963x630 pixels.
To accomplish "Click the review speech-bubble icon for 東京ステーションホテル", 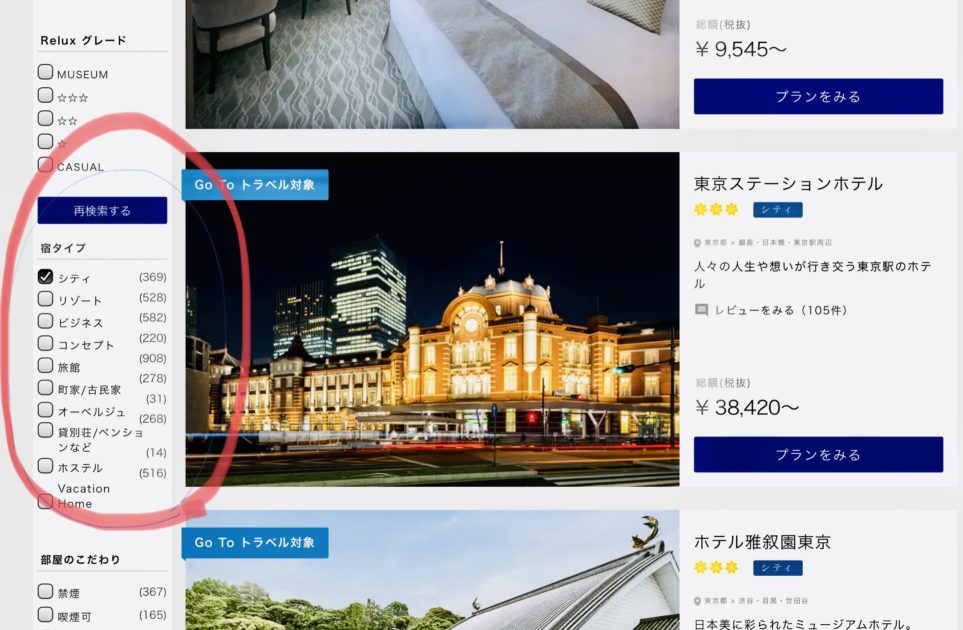I will [x=701, y=310].
